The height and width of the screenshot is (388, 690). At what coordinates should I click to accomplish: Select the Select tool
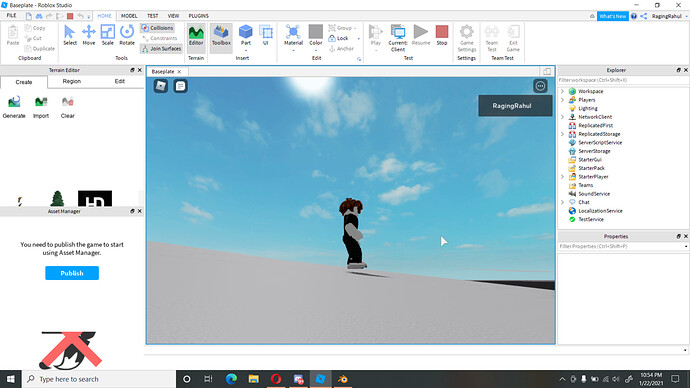(70, 35)
